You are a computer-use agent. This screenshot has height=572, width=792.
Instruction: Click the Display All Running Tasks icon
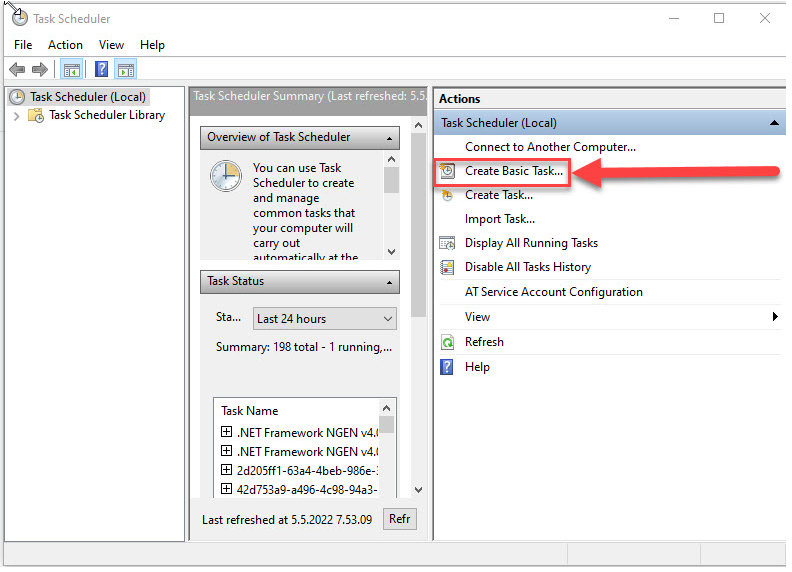(447, 243)
